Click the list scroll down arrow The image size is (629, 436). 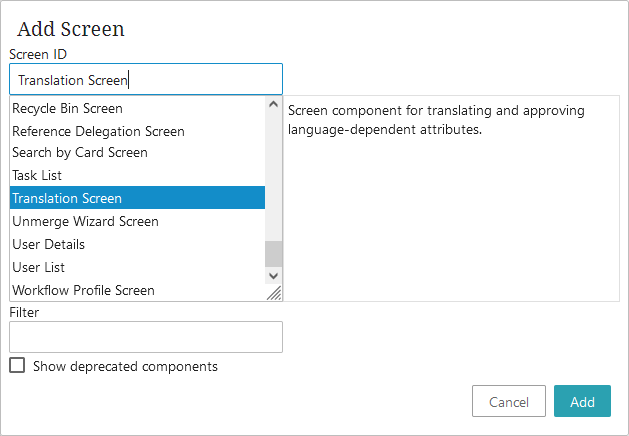pos(274,276)
